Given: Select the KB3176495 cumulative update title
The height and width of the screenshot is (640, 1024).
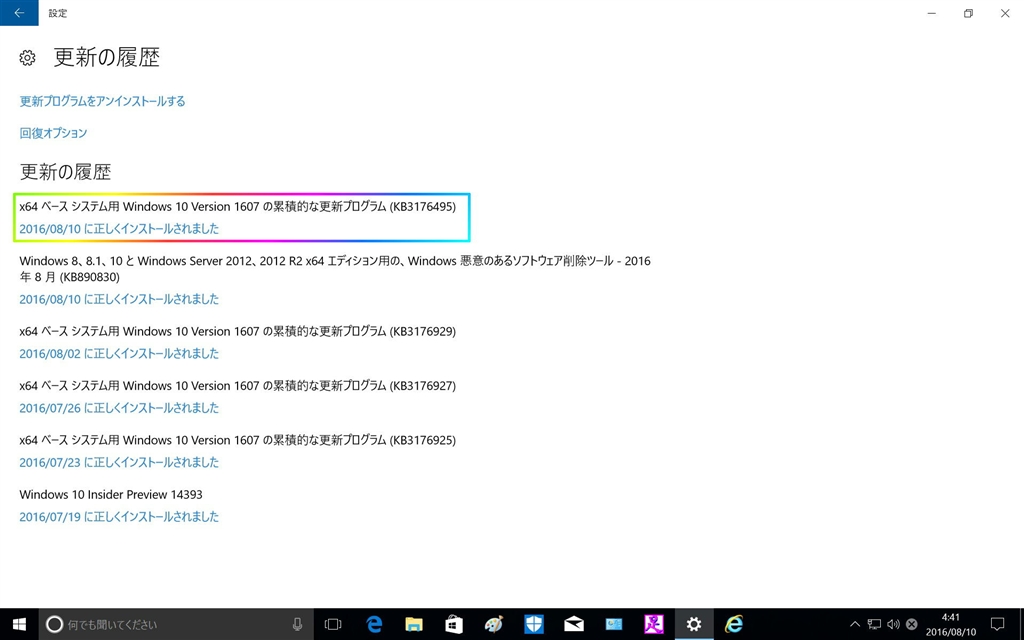Looking at the screenshot, I should click(238, 206).
